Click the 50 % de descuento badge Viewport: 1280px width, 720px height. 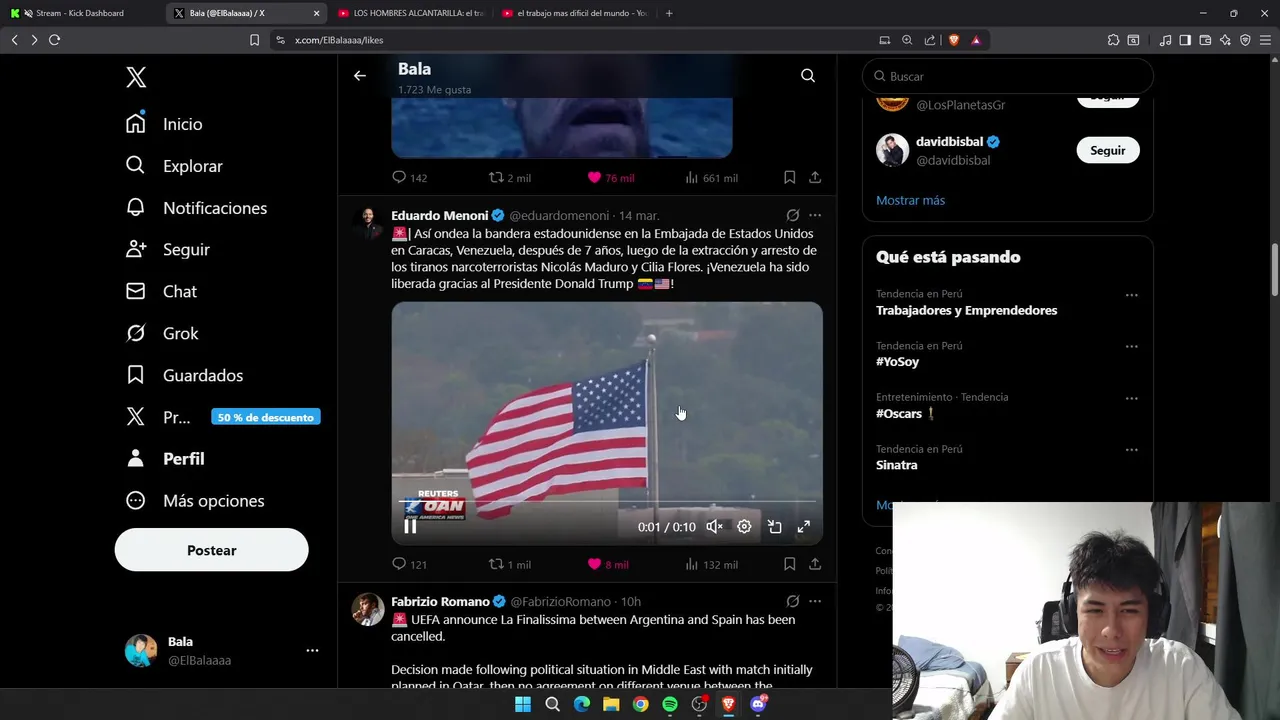[266, 417]
